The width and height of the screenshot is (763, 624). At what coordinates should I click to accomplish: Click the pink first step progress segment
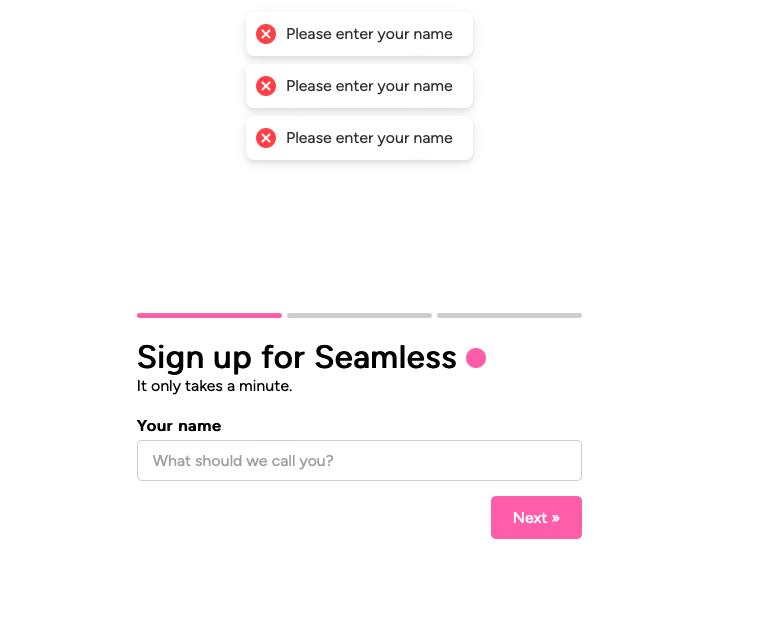pos(209,315)
